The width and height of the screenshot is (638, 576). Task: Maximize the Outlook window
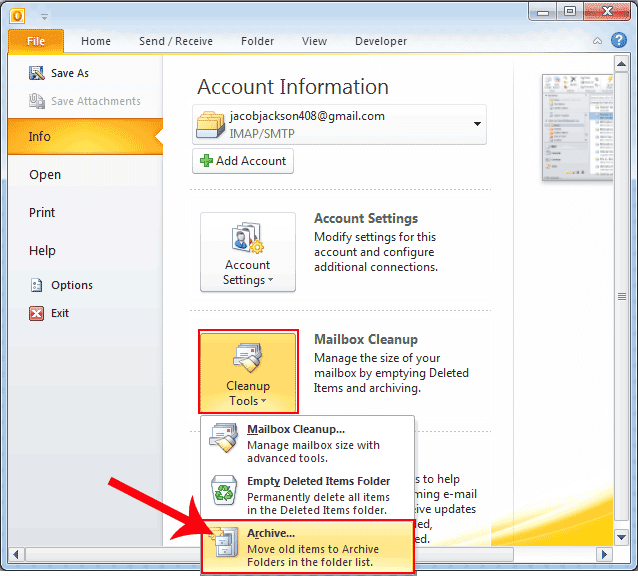coord(570,11)
